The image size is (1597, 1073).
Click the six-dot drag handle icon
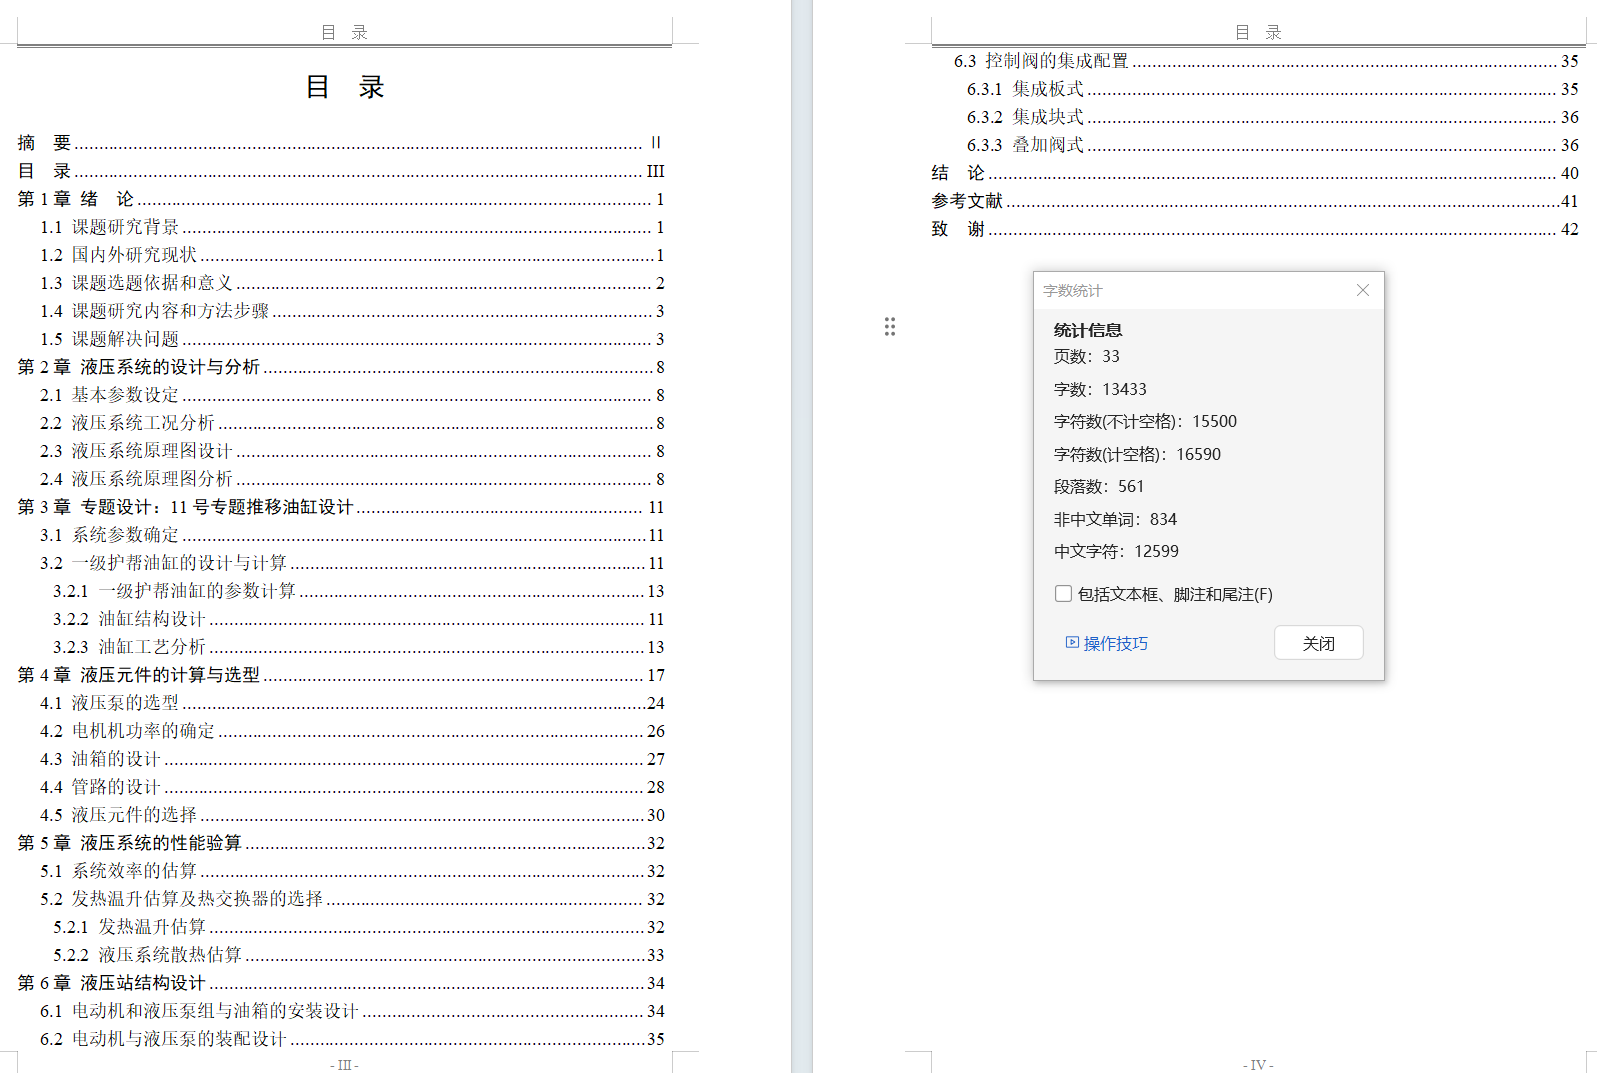pos(890,326)
